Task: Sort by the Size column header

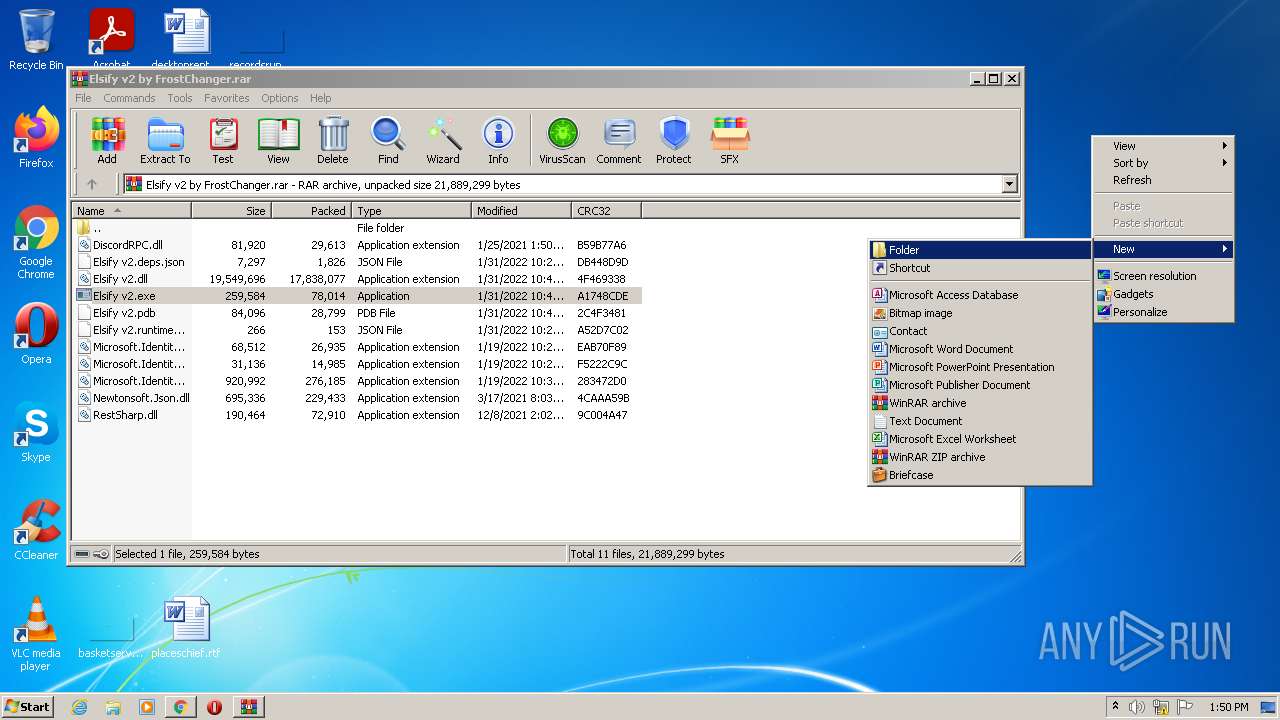Action: pos(231,211)
